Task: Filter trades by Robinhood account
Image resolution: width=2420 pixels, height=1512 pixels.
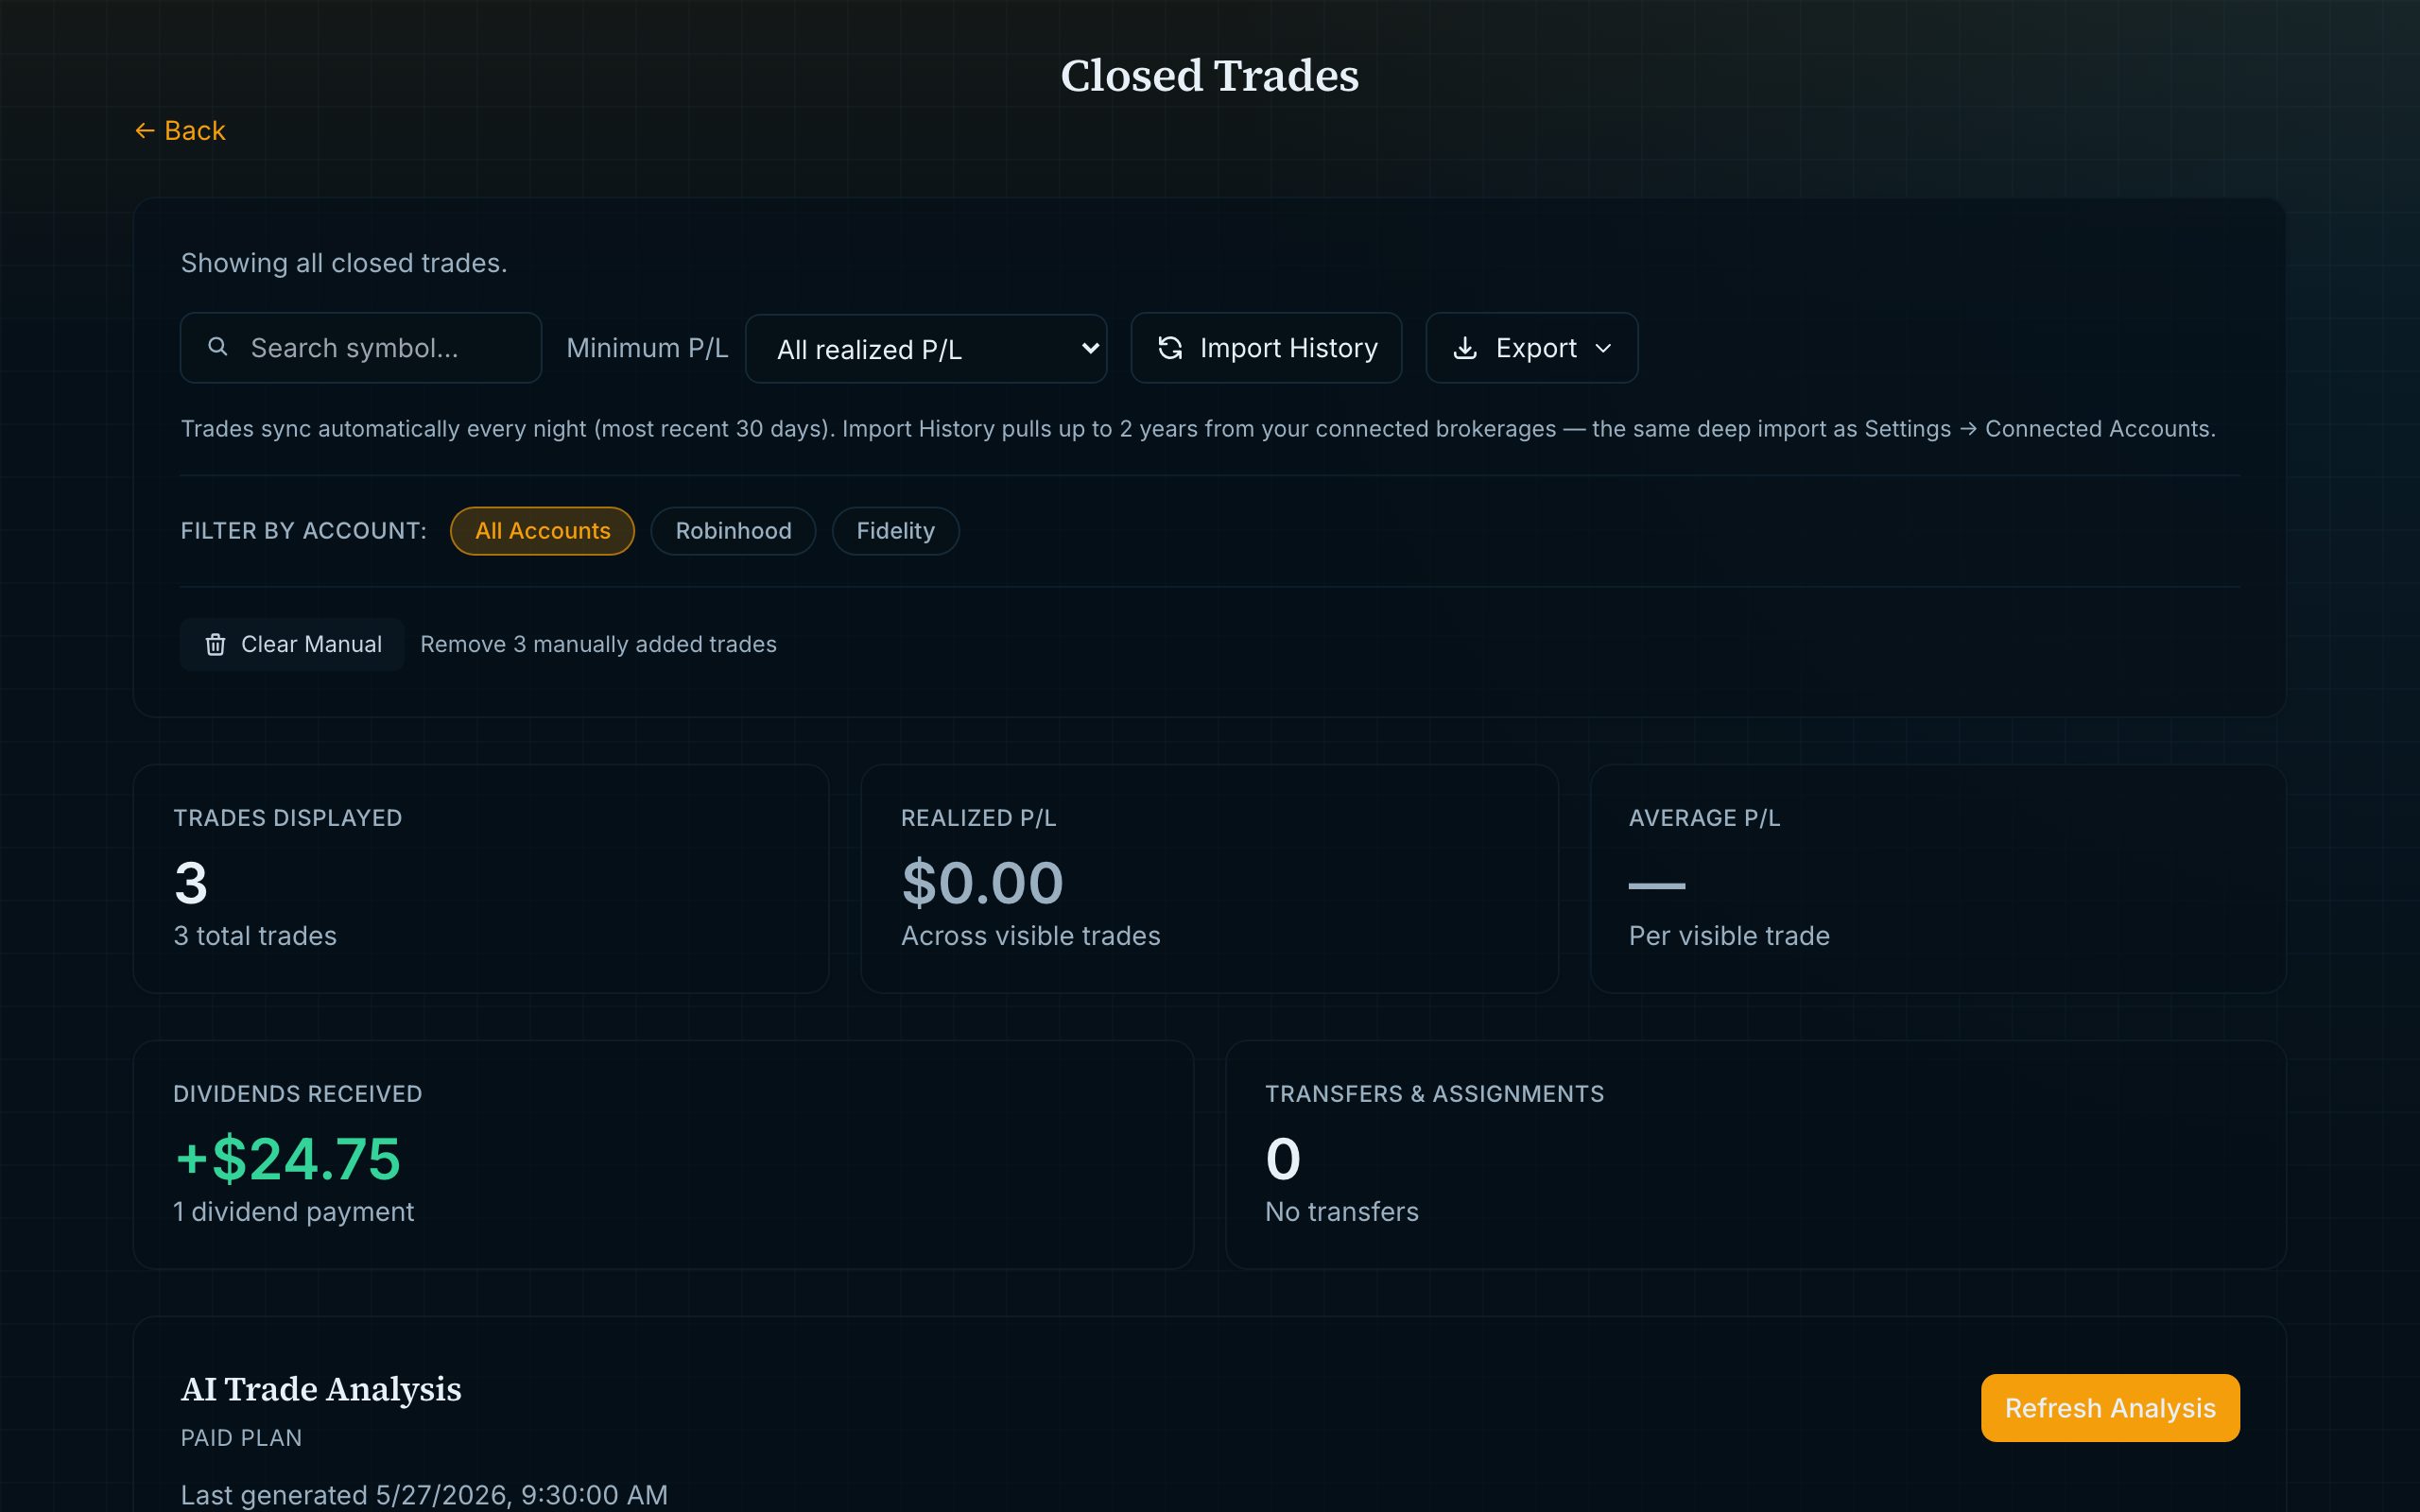Action: point(733,531)
